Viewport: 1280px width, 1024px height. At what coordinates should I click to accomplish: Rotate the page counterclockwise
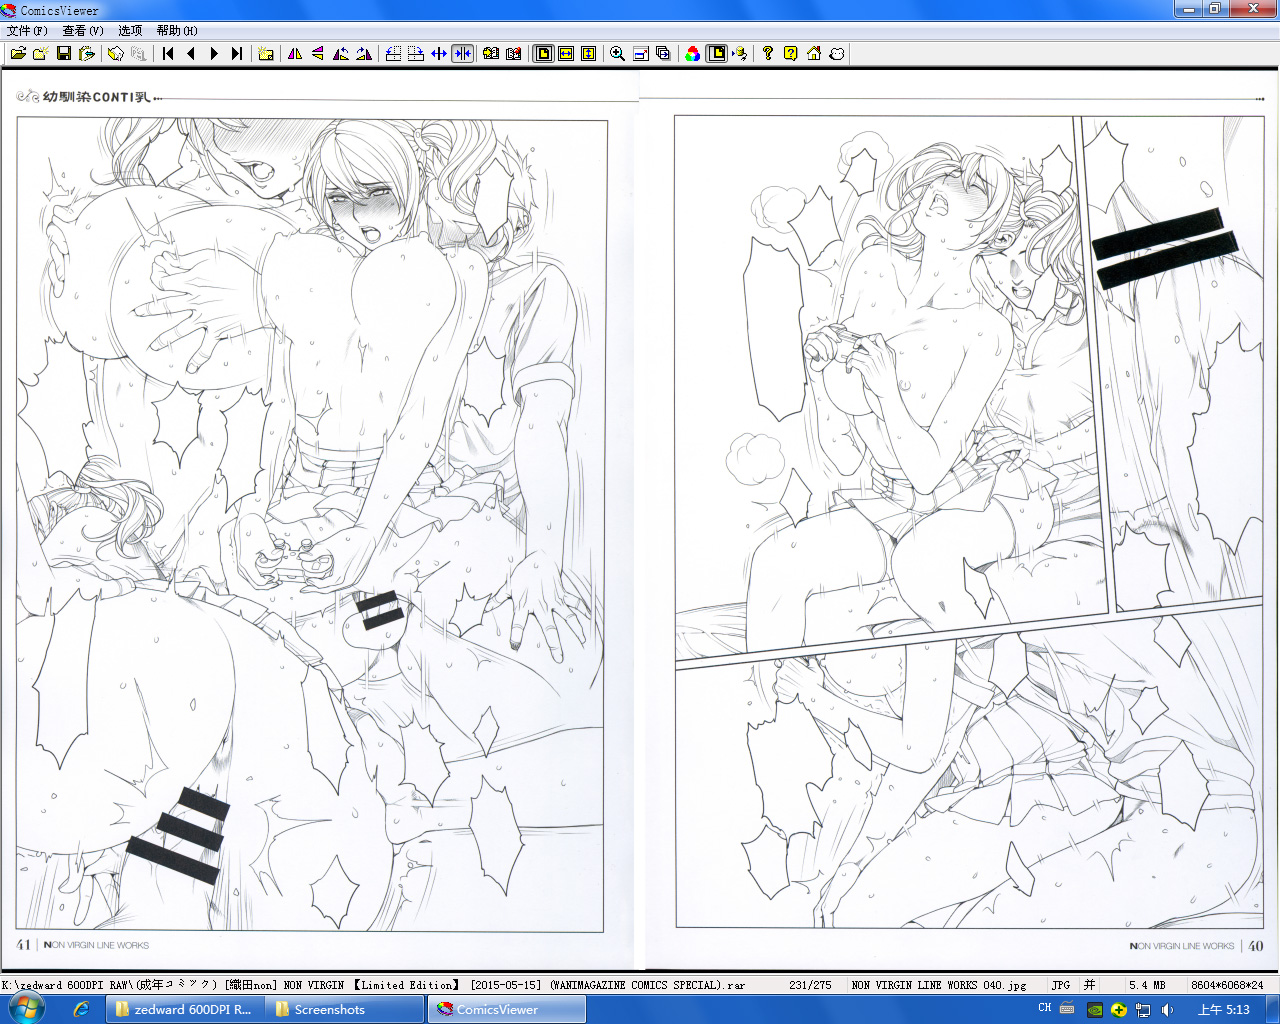pos(341,54)
